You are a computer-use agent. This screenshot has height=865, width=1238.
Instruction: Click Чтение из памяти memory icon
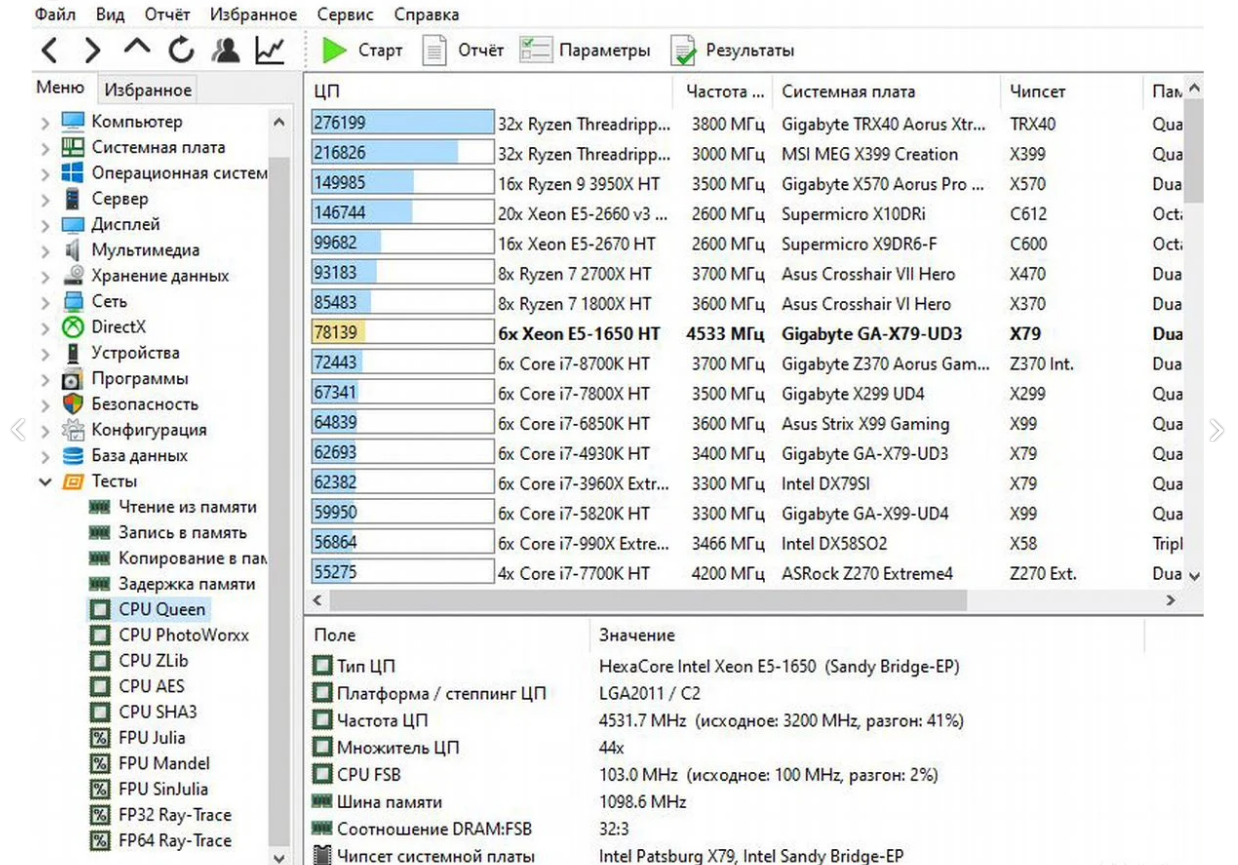99,507
